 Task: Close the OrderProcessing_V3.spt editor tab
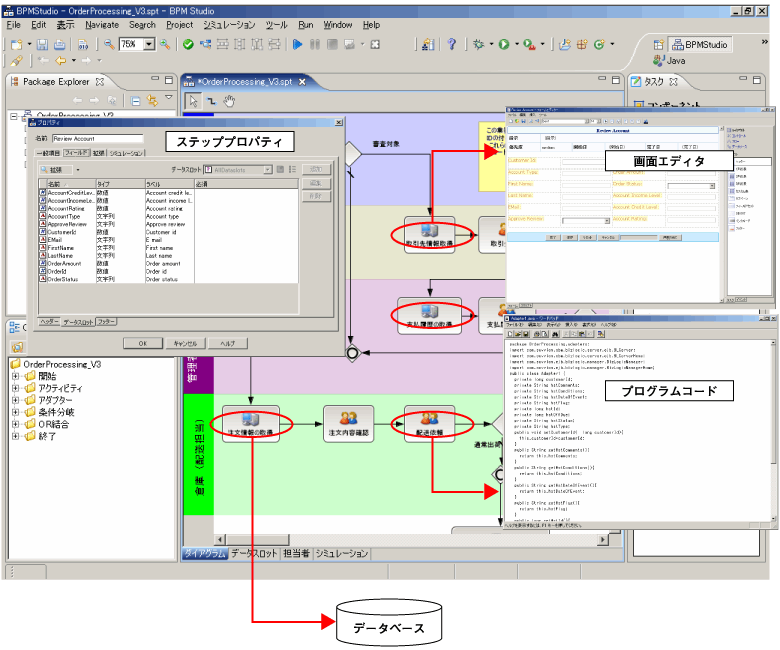point(302,82)
